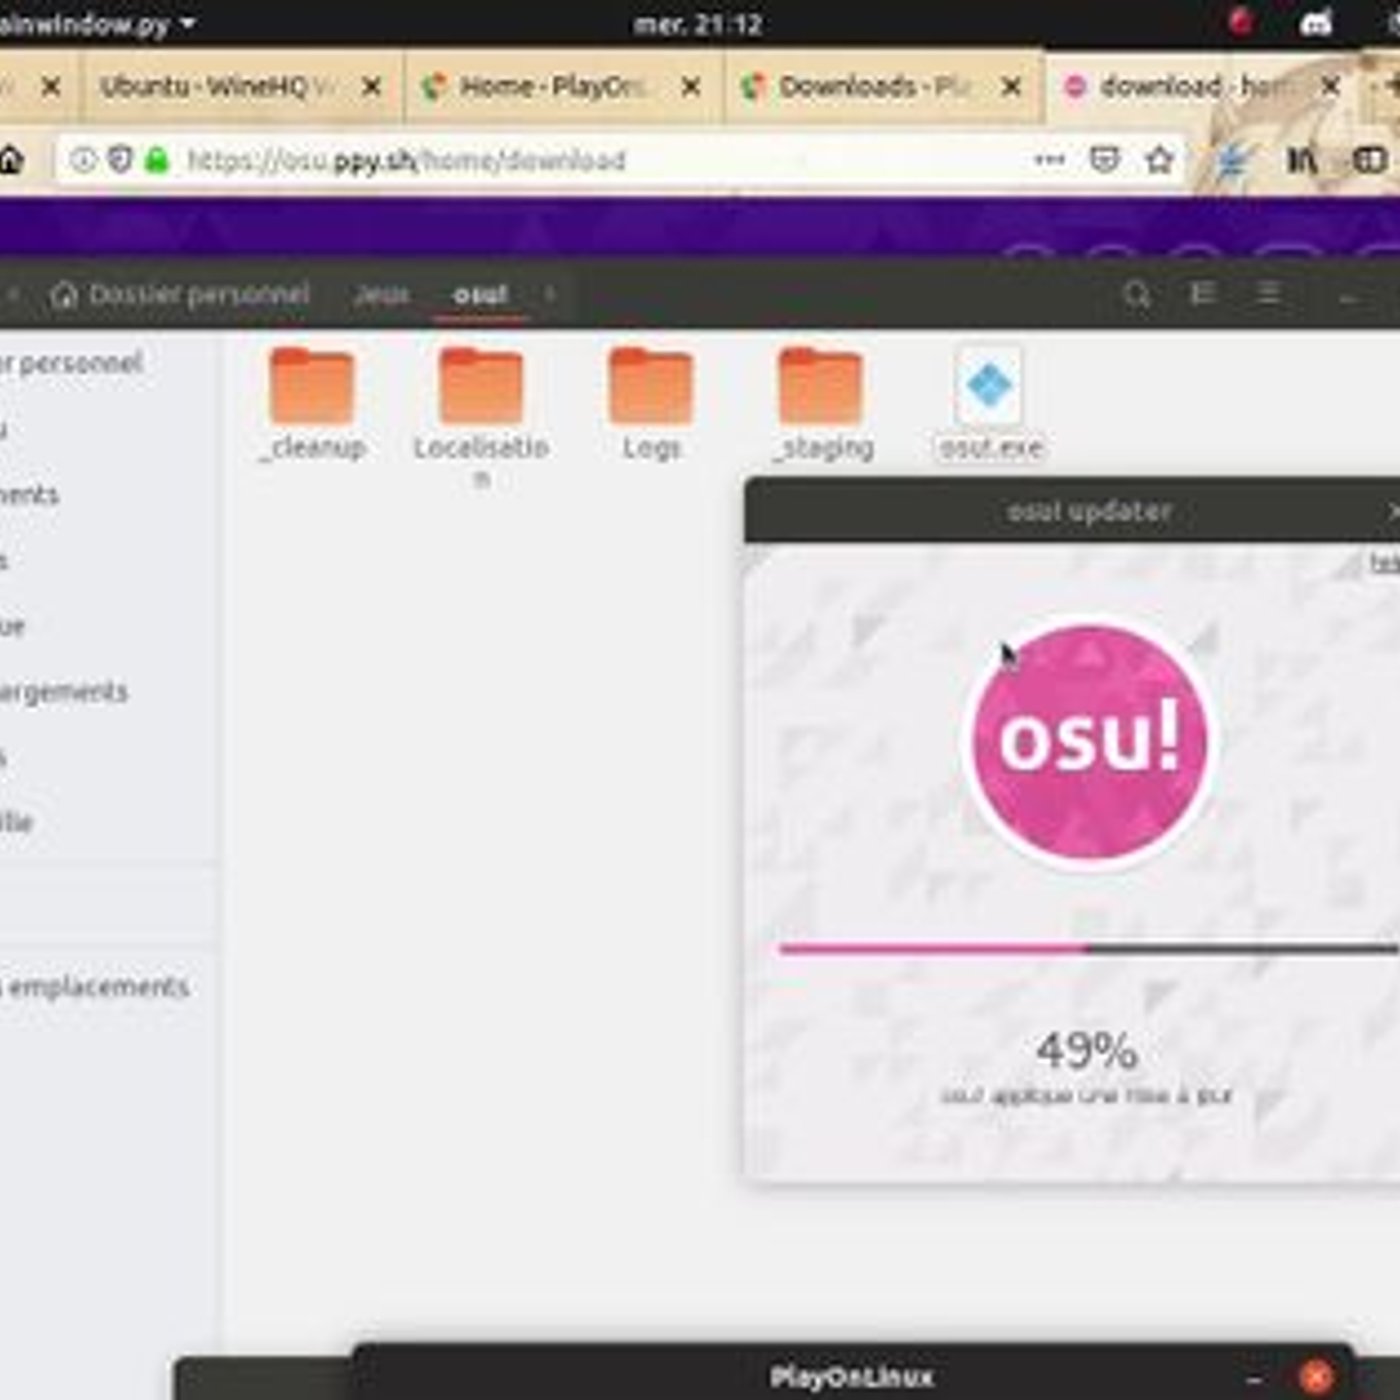Toggle the Firefox sidebar icon
The width and height of the screenshot is (1400, 1400).
[x=1369, y=160]
